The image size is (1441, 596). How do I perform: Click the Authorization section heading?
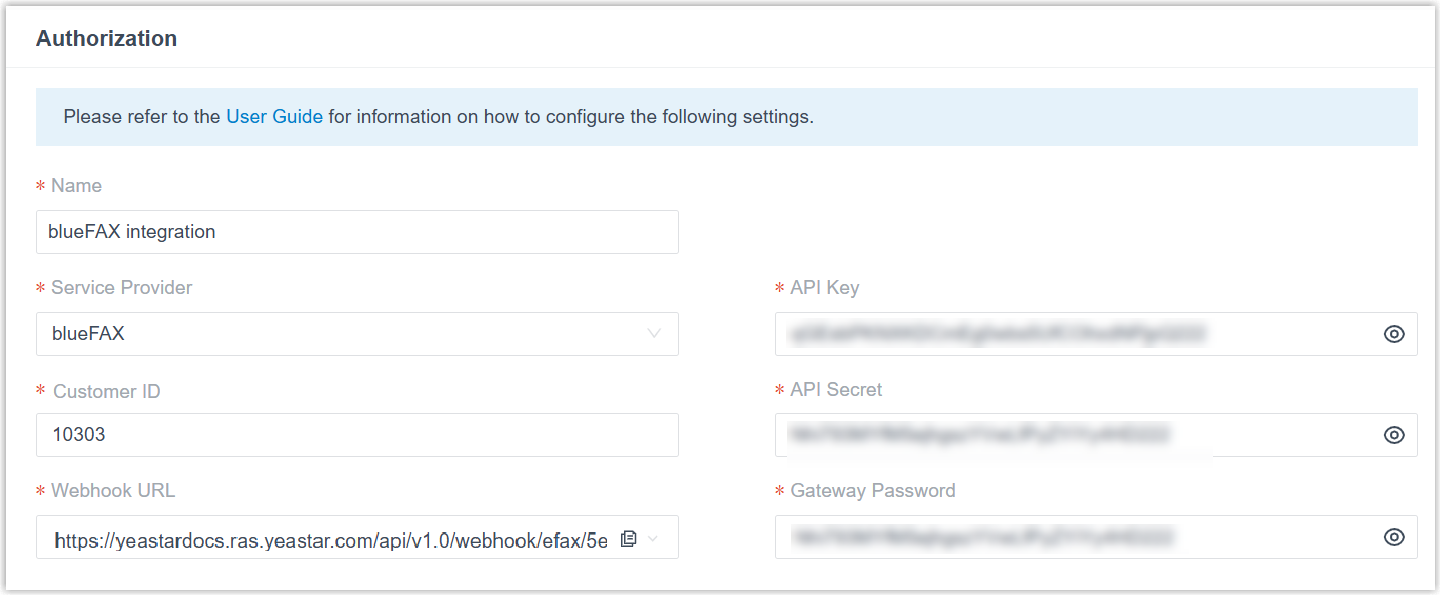(107, 39)
